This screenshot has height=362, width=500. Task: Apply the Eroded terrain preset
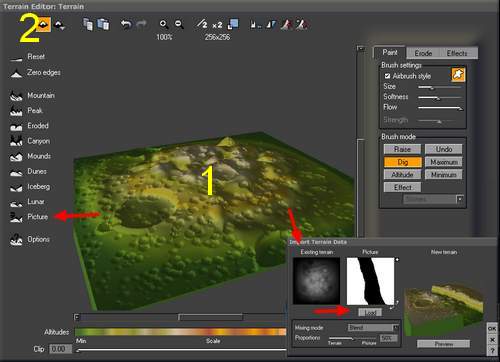click(29, 126)
